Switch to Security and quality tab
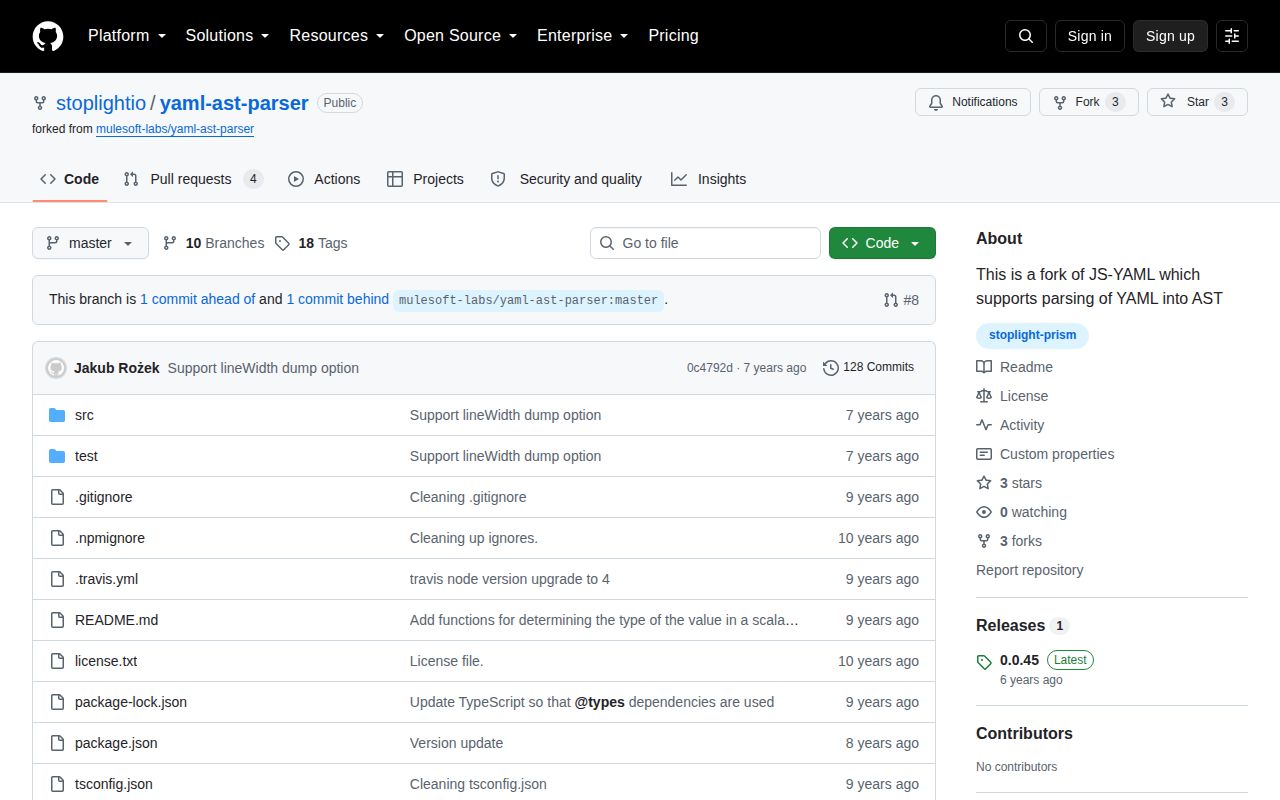This screenshot has width=1280, height=800. tap(566, 179)
